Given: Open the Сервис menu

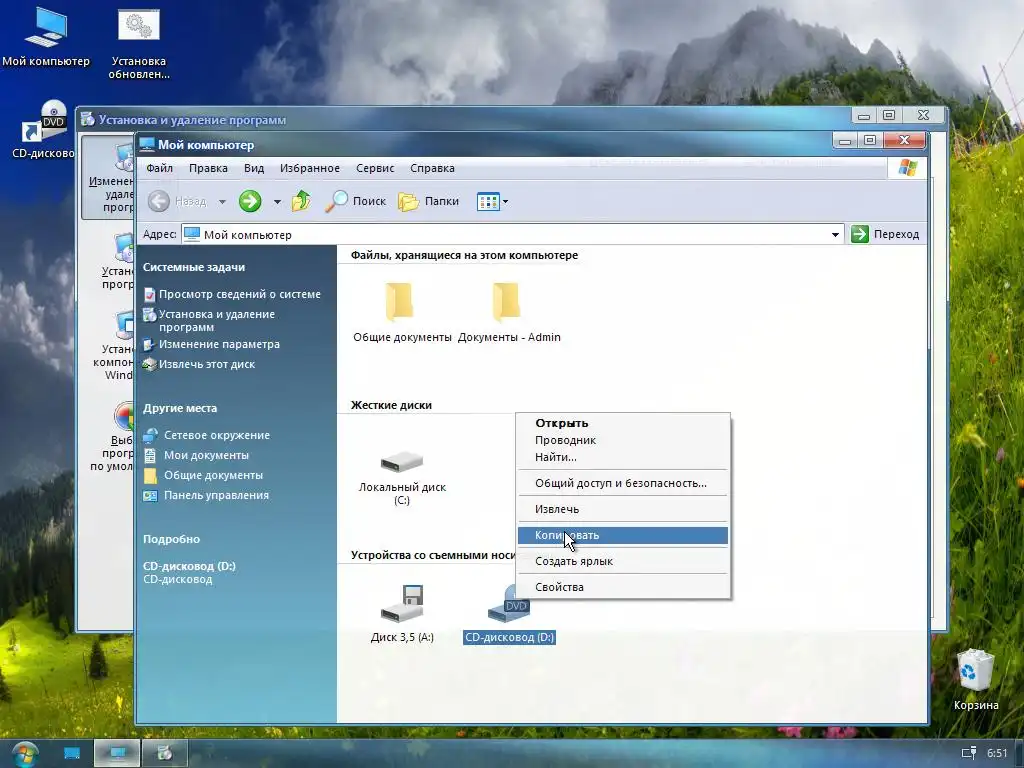Looking at the screenshot, I should (x=375, y=168).
